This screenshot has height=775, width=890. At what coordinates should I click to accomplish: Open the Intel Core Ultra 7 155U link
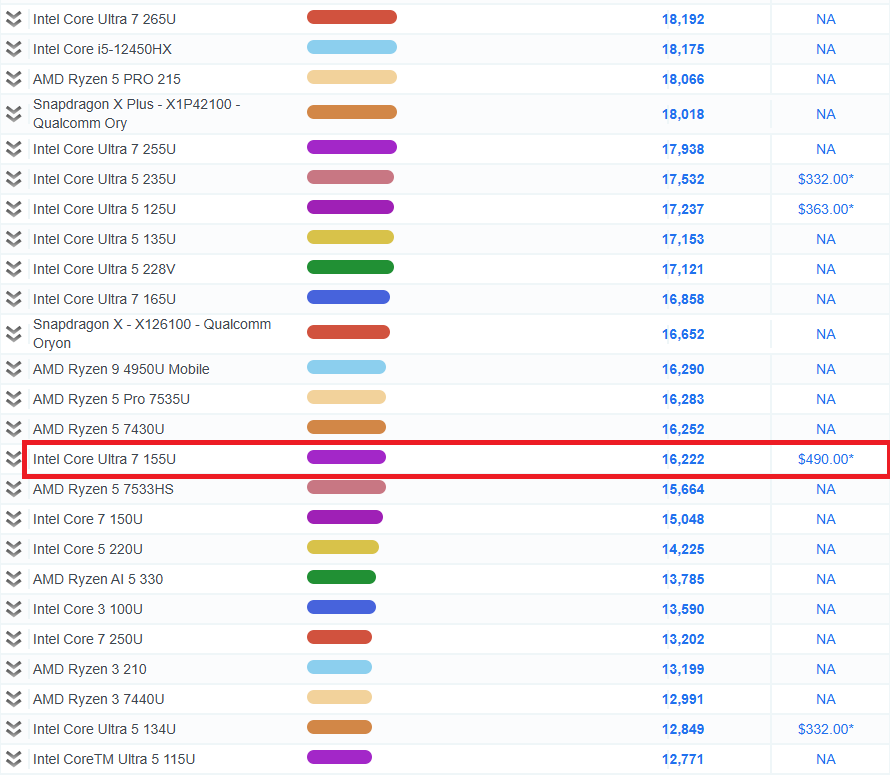coord(104,459)
